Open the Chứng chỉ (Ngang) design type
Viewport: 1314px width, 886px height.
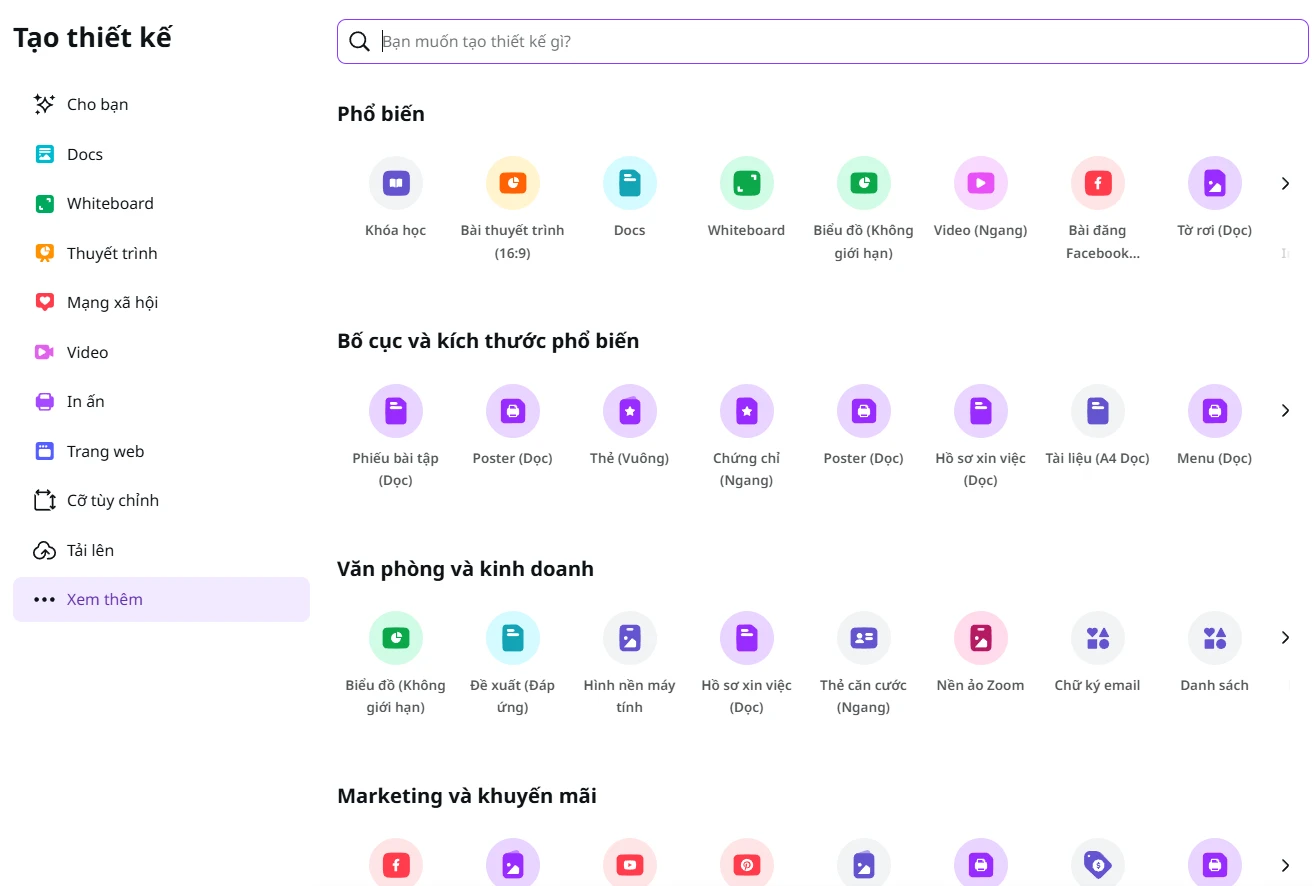[747, 411]
